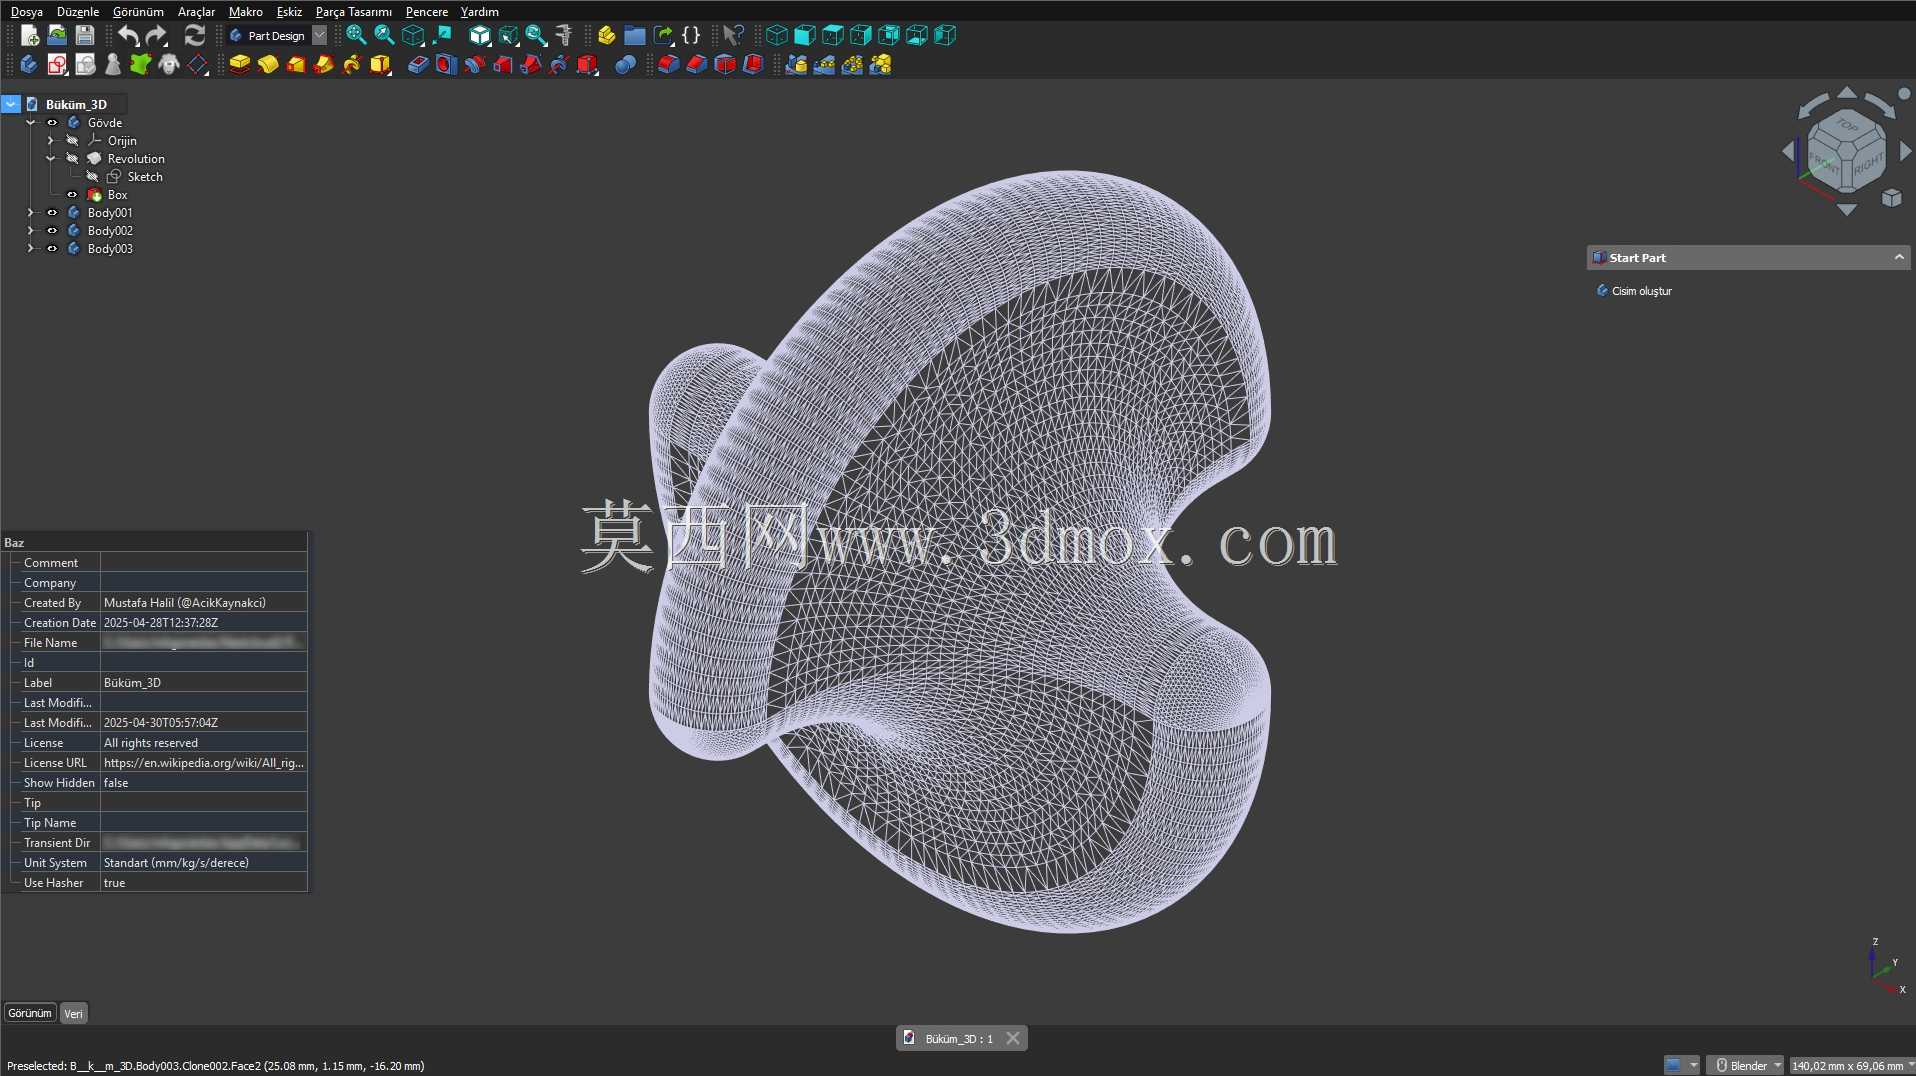The width and height of the screenshot is (1916, 1076).
Task: Toggle visibility eye of Gövde
Action: coord(52,123)
